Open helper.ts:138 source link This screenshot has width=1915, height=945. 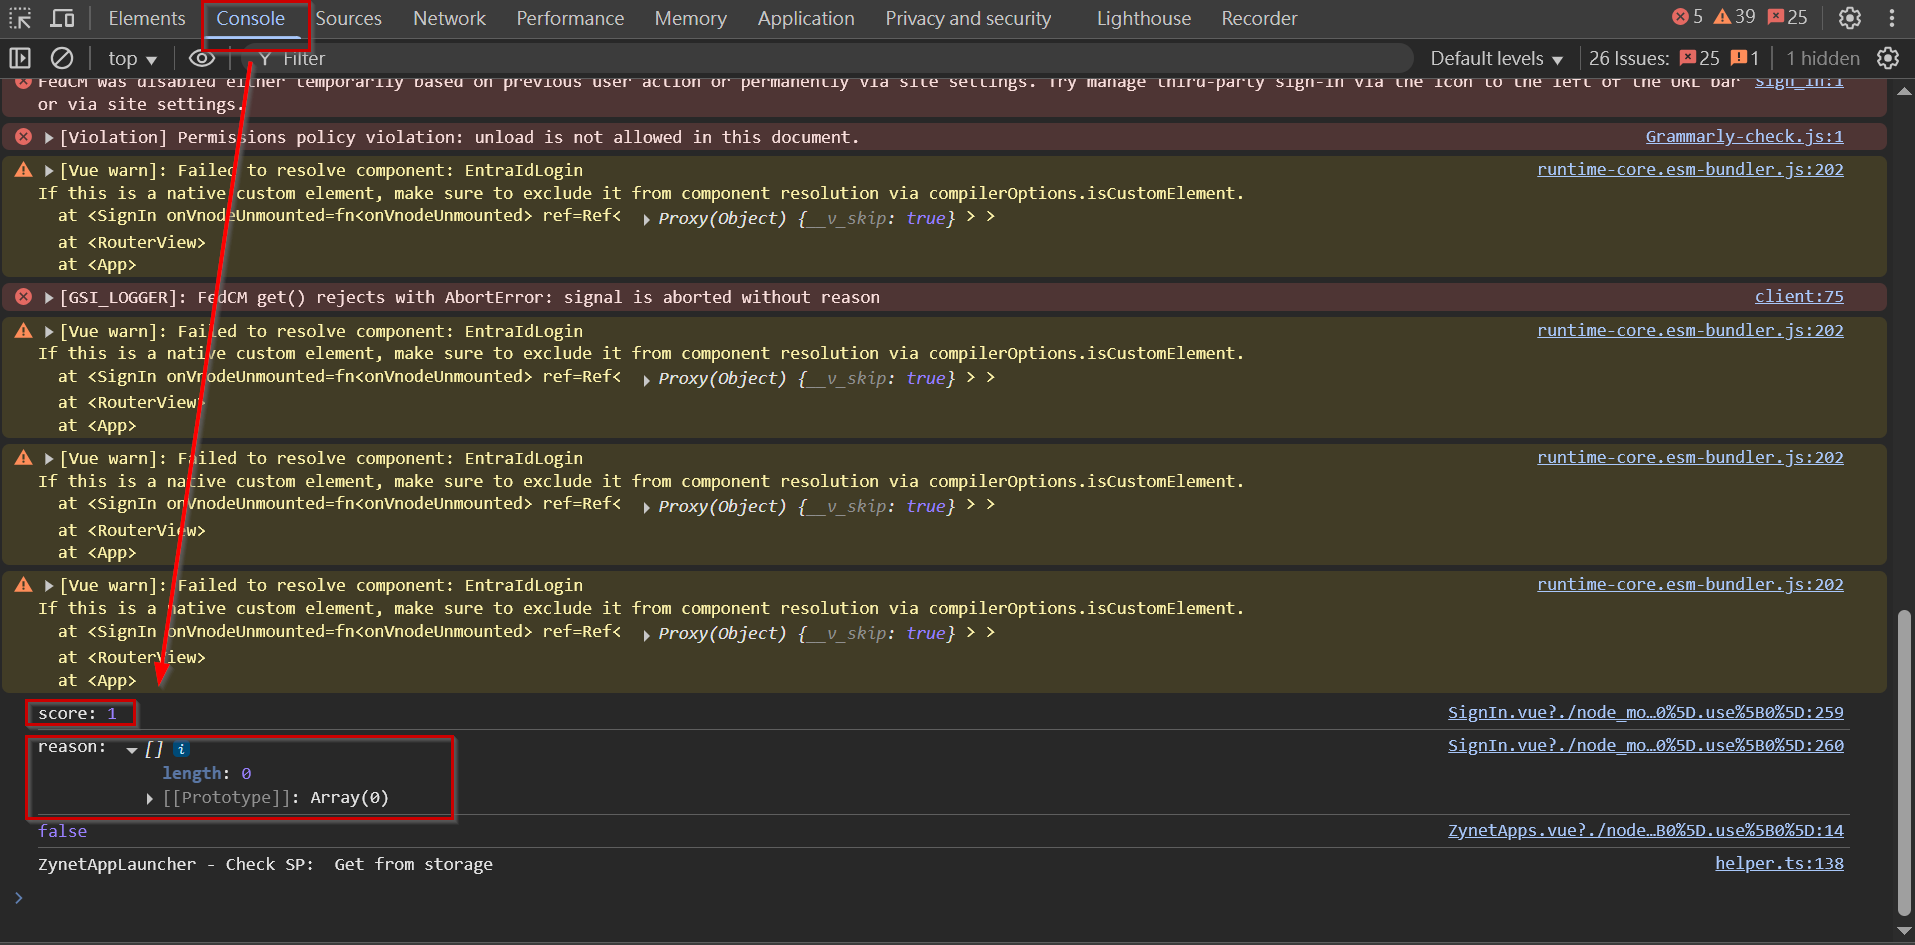(1779, 863)
